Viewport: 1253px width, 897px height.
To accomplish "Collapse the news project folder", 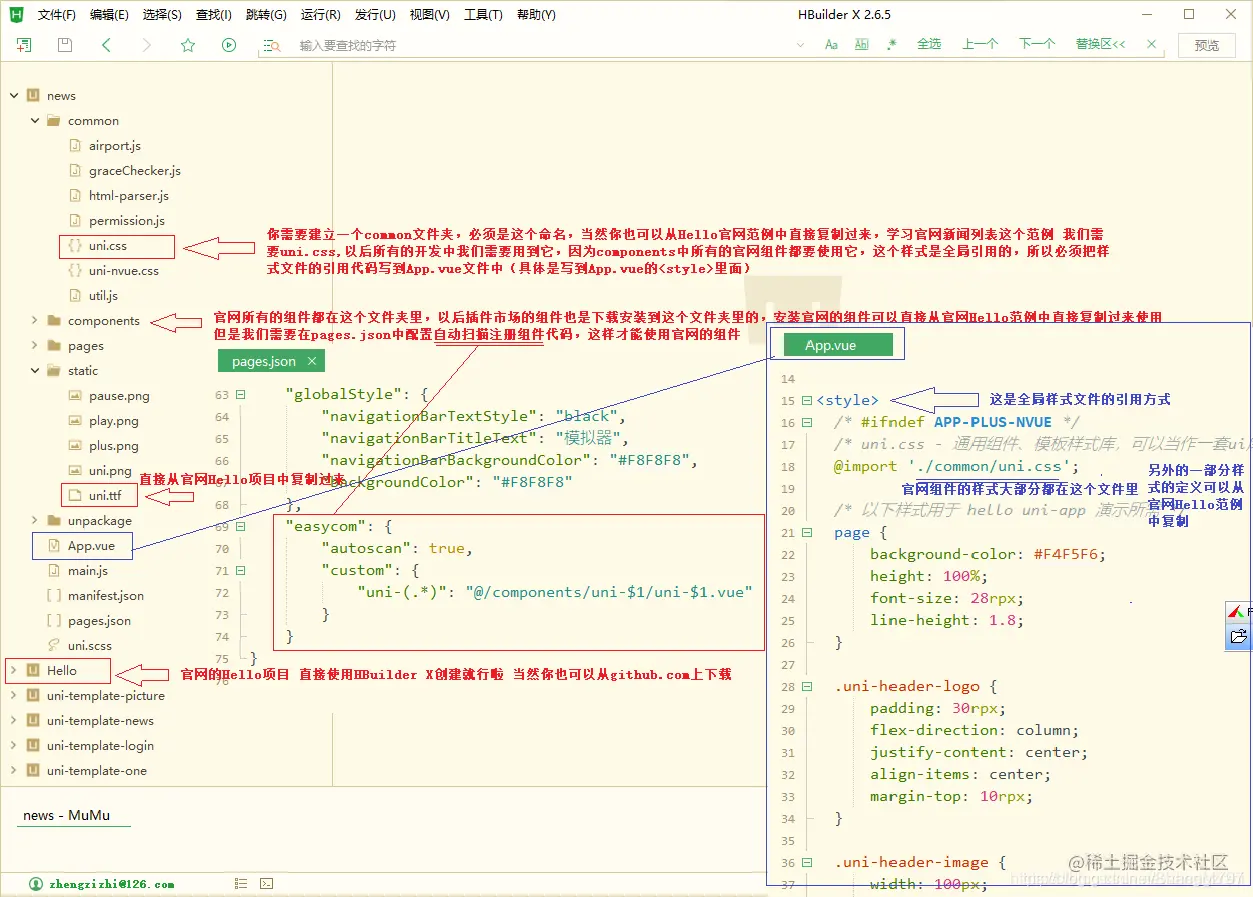I will [x=14, y=96].
